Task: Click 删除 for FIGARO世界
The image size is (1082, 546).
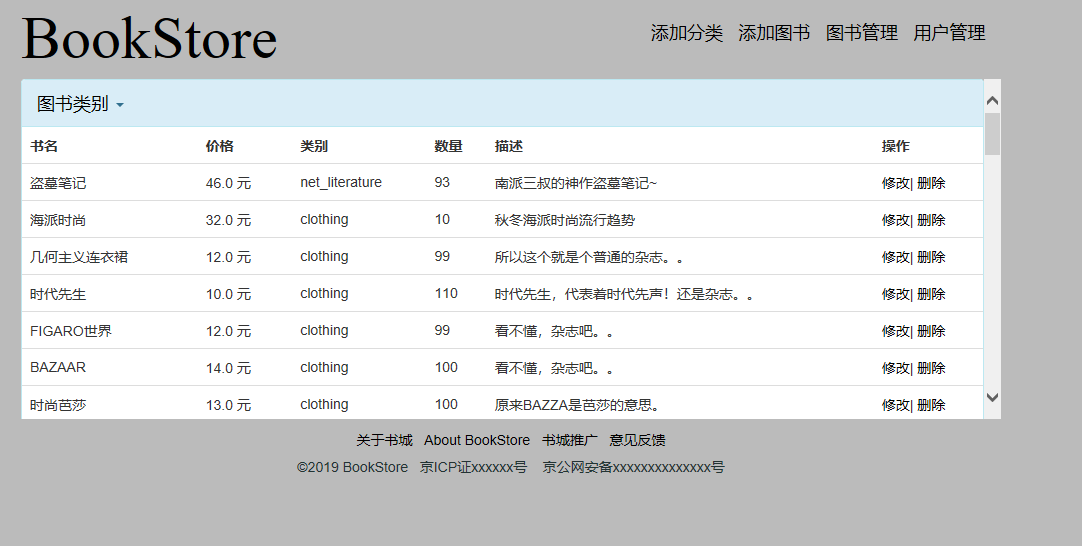Action: coord(931,331)
